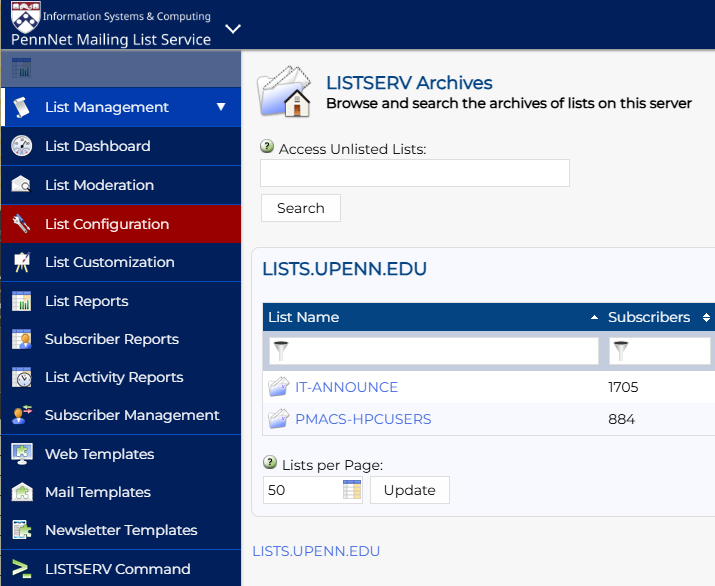This screenshot has width=715, height=586.
Task: Expand the header dropdown chevron
Action: coord(233,29)
